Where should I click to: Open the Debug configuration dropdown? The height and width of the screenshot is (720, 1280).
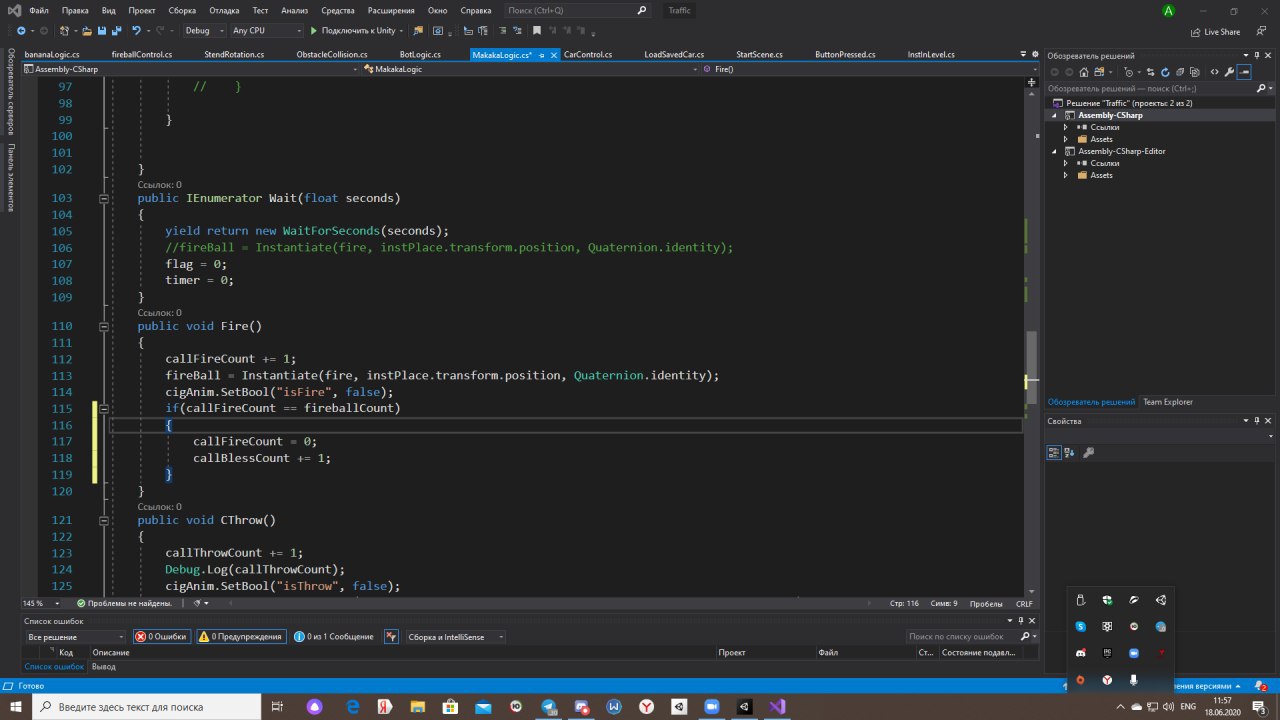(205, 31)
